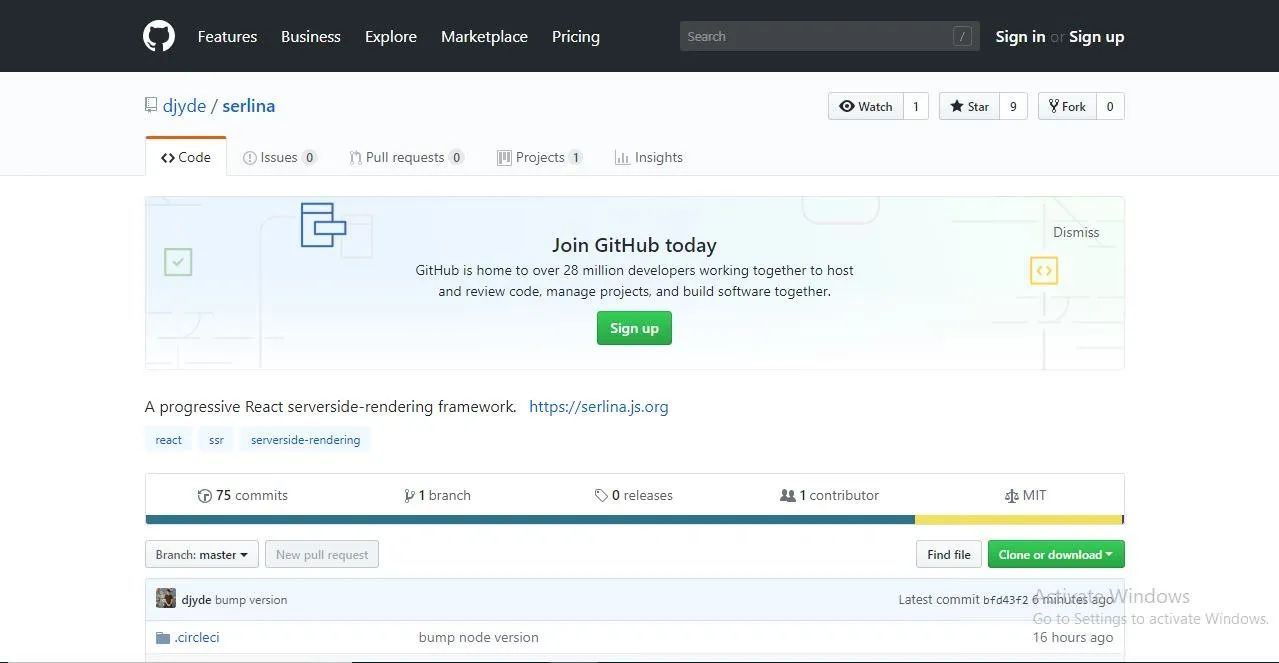This screenshot has height=663, width=1279.
Task: Open Pricing in the top navigation
Action: [576, 36]
